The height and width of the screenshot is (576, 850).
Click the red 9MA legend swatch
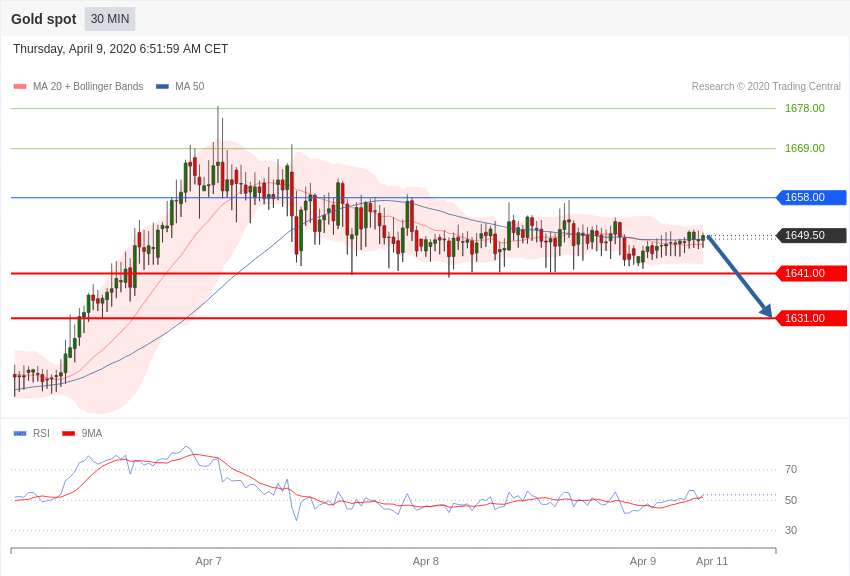tap(68, 433)
